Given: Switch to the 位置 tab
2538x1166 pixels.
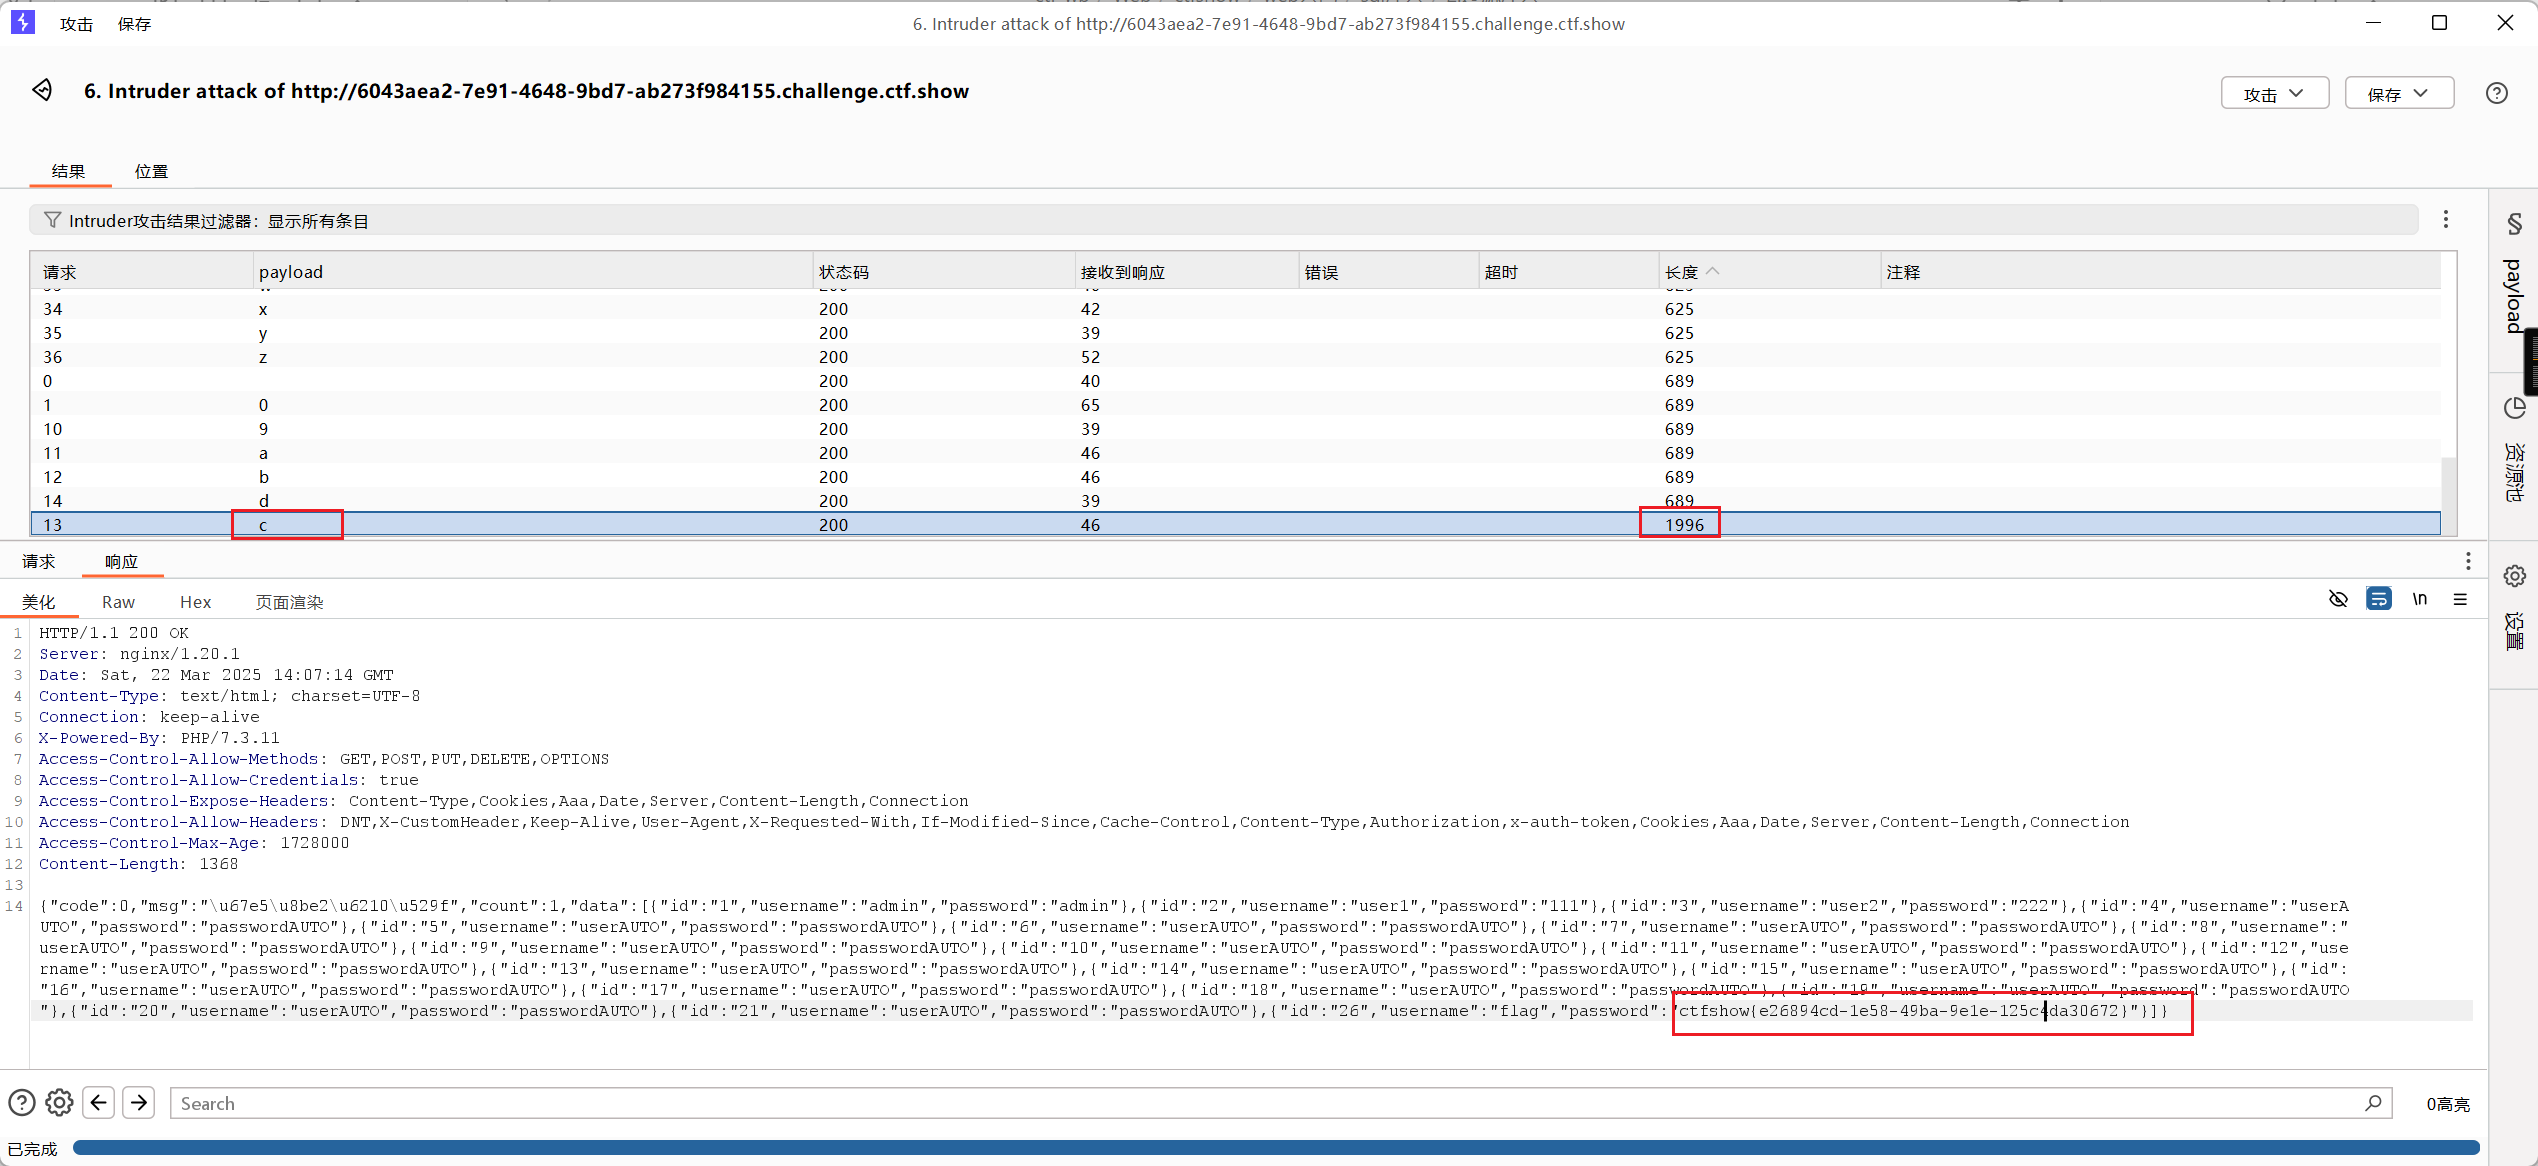Looking at the screenshot, I should pyautogui.click(x=151, y=171).
